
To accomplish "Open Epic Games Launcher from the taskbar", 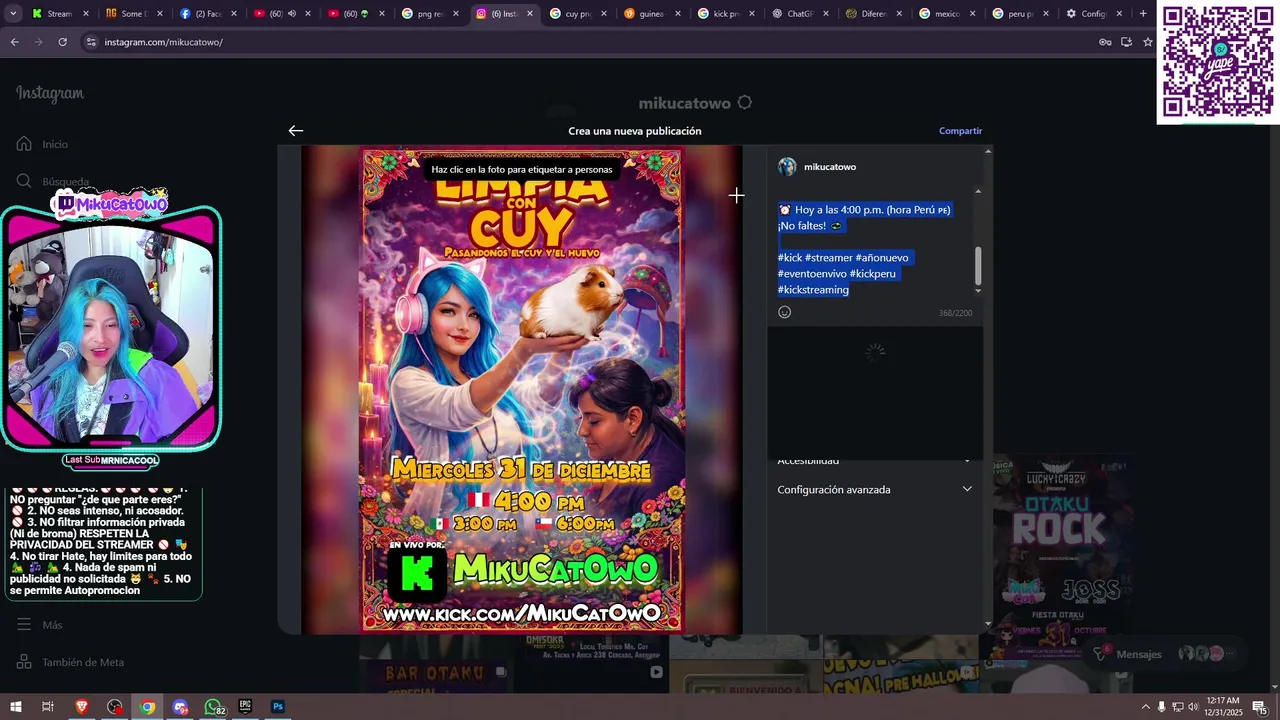I will coord(245,707).
